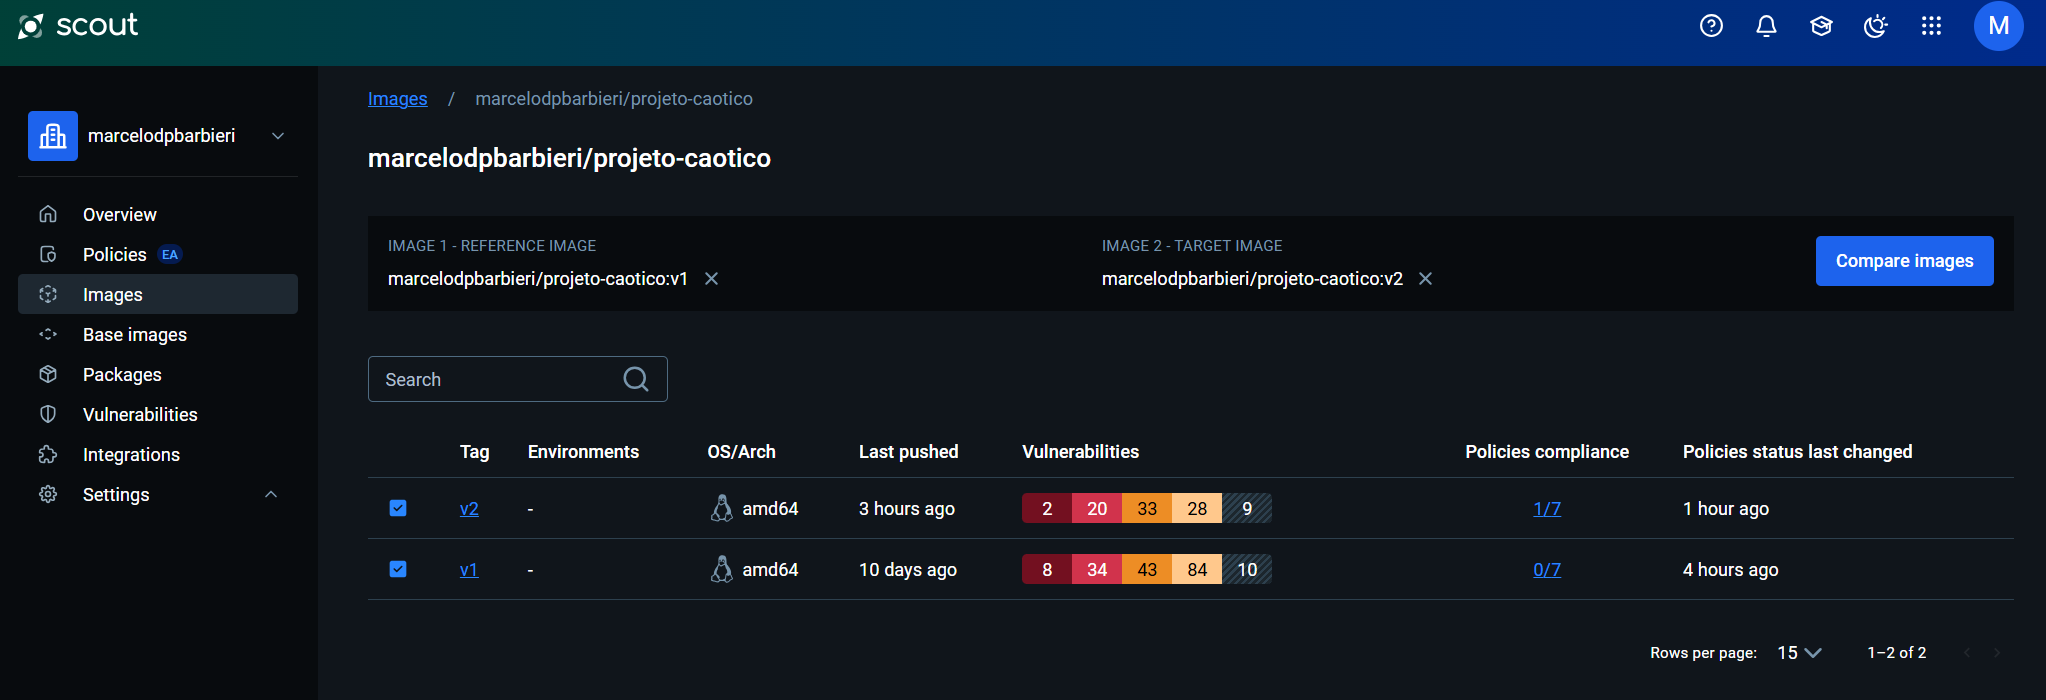Toggle the light/dark theme icon
Viewport: 2046px width, 700px height.
[x=1876, y=26]
